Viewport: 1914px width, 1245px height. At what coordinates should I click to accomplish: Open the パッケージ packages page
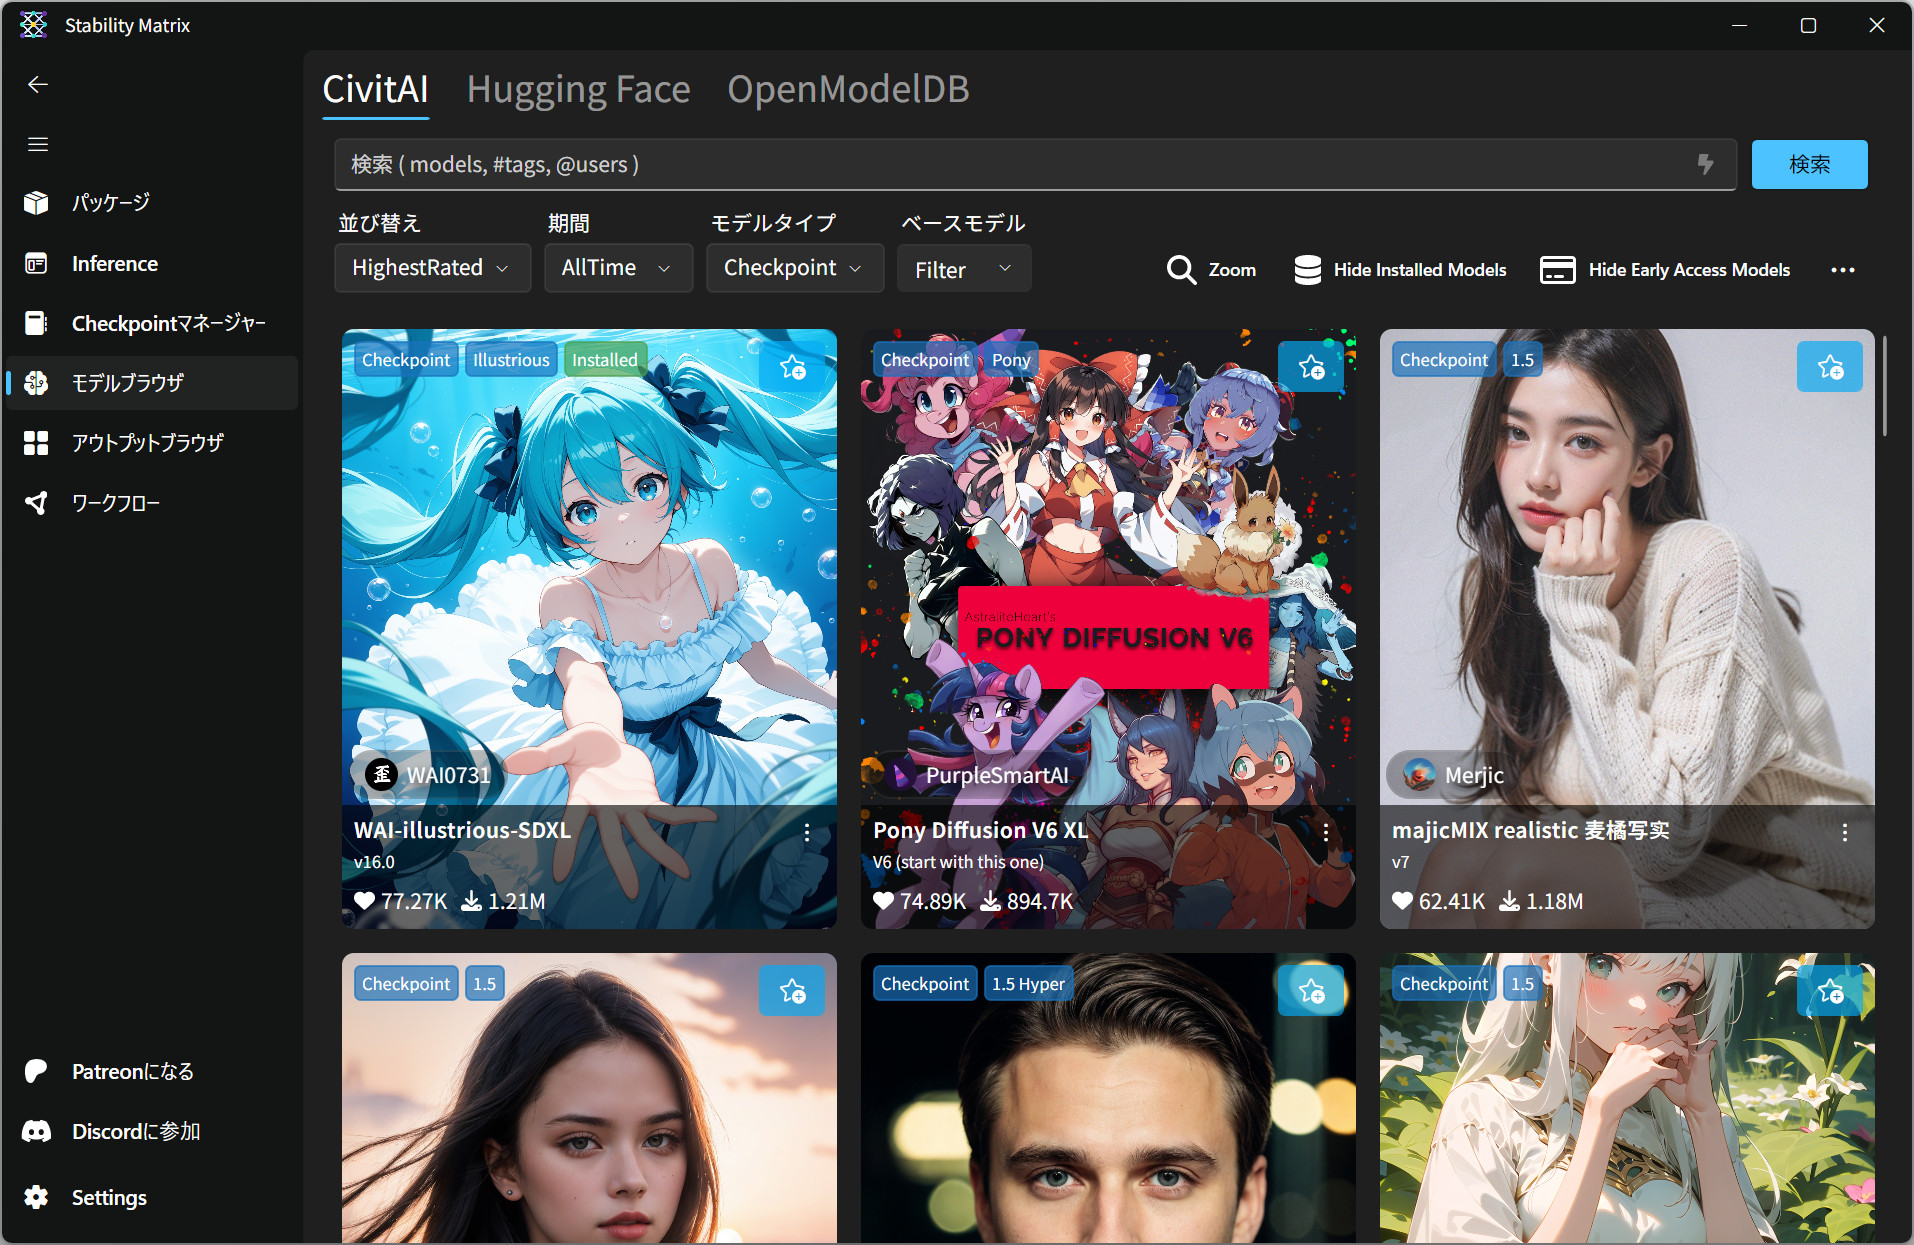pyautogui.click(x=110, y=203)
